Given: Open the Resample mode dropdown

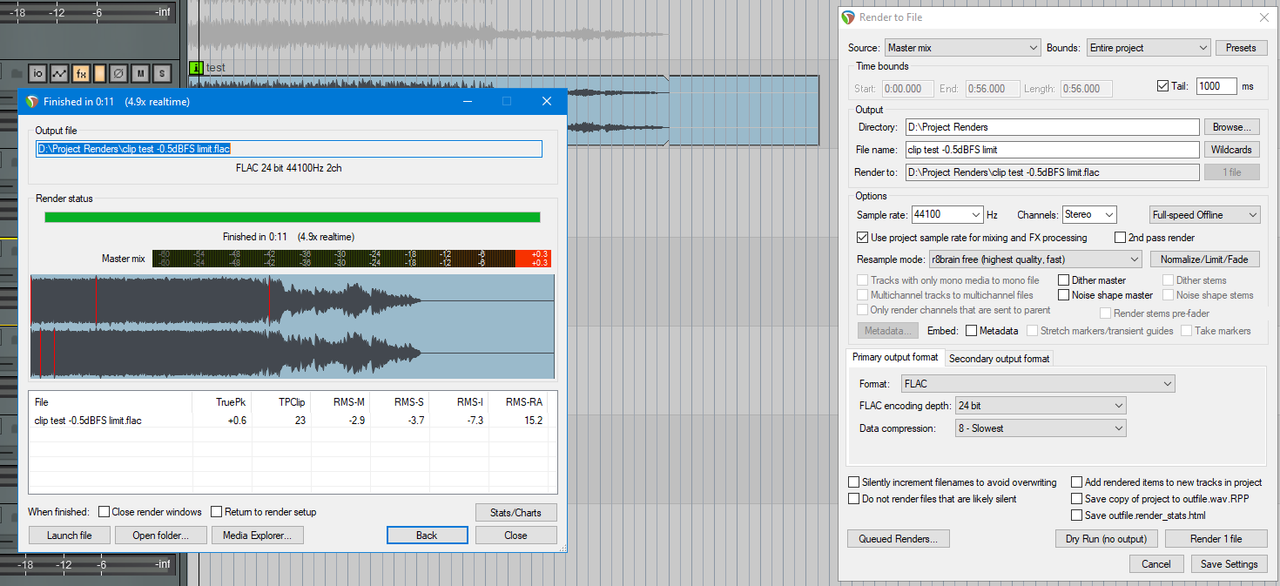Looking at the screenshot, I should click(x=1034, y=259).
